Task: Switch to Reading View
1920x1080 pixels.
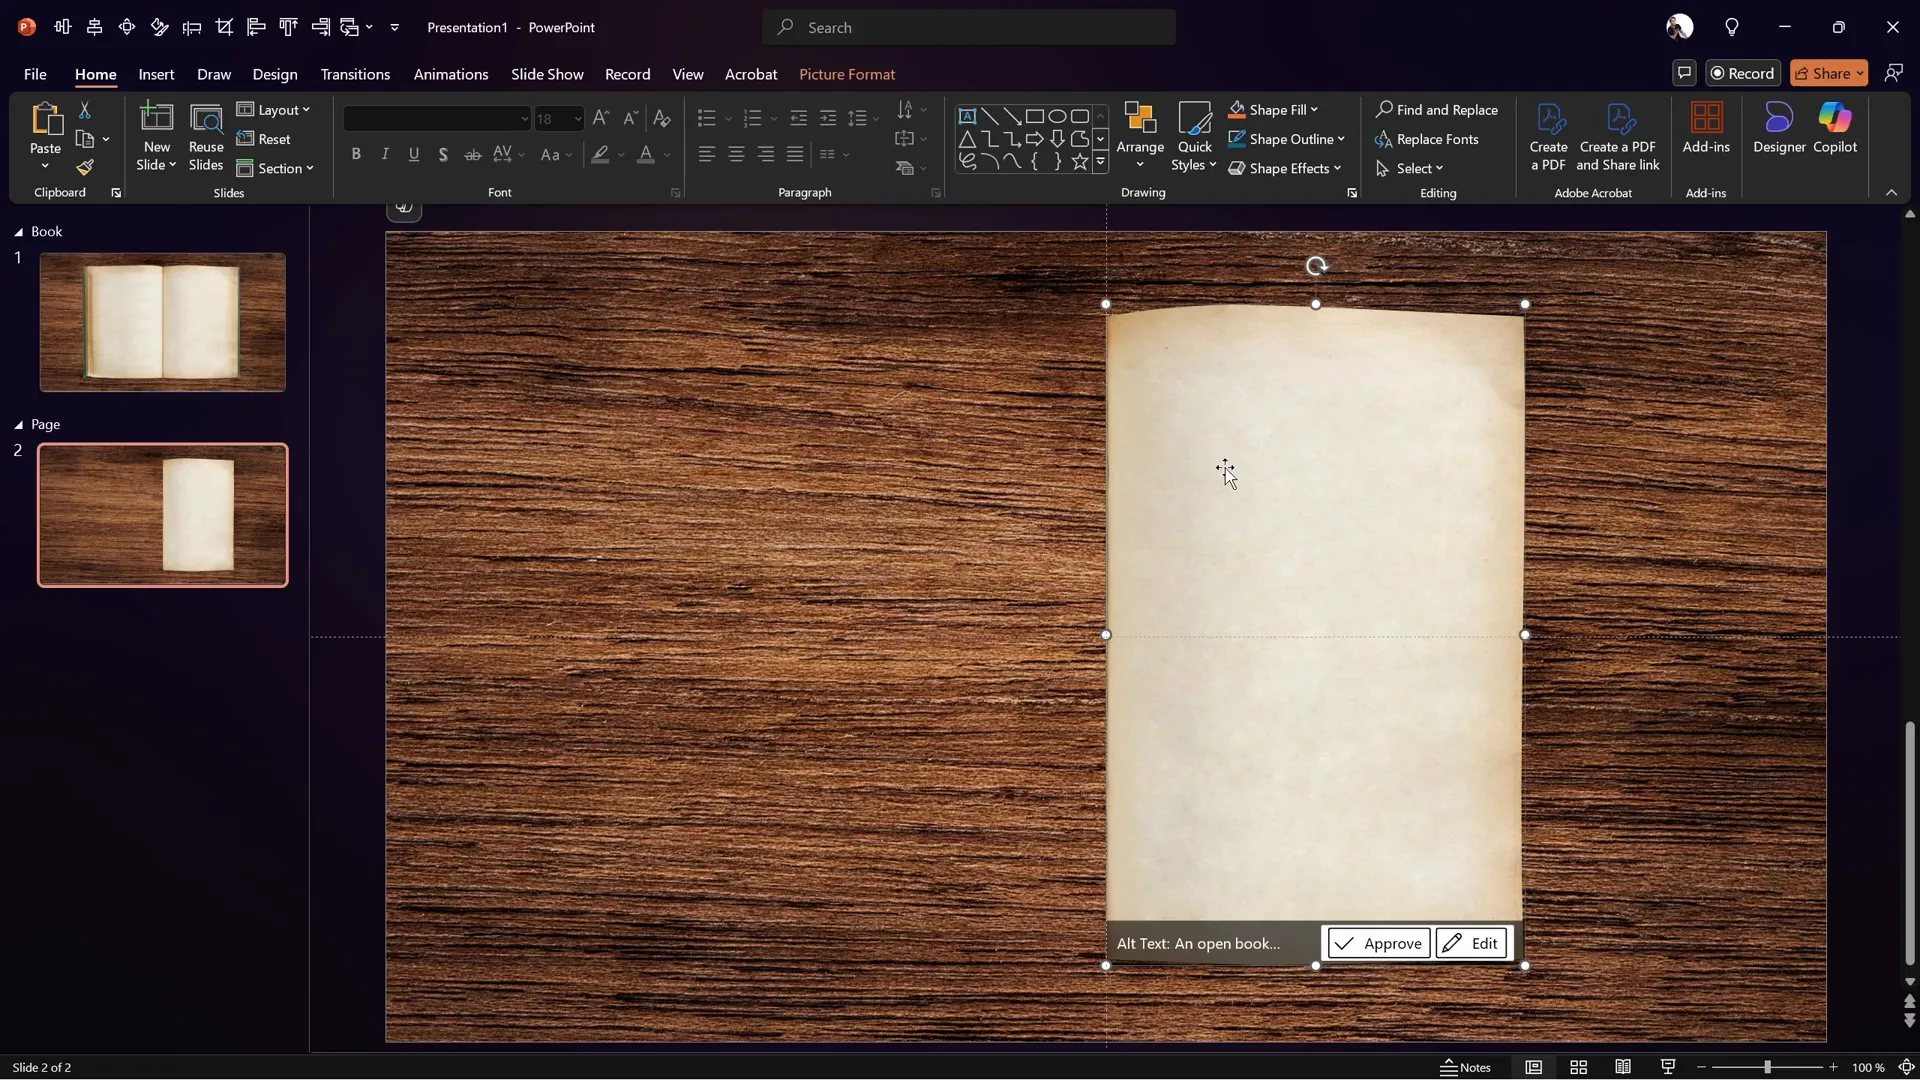Action: 1623,1067
